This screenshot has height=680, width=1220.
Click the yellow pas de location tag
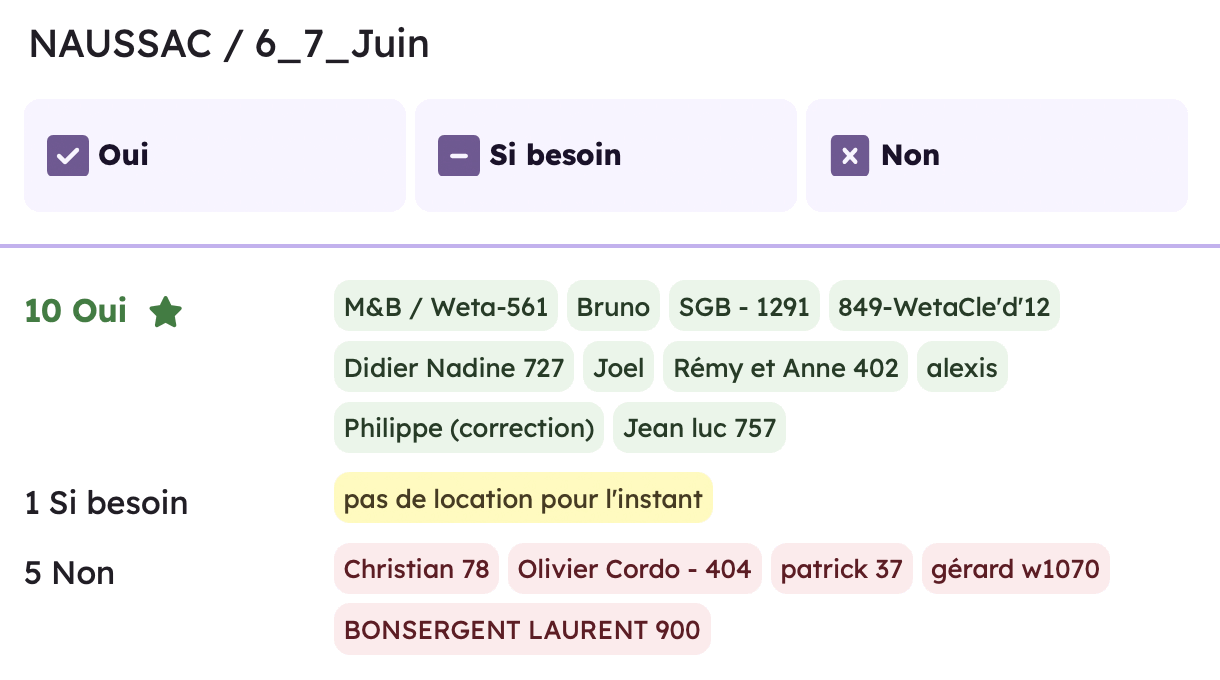click(523, 498)
